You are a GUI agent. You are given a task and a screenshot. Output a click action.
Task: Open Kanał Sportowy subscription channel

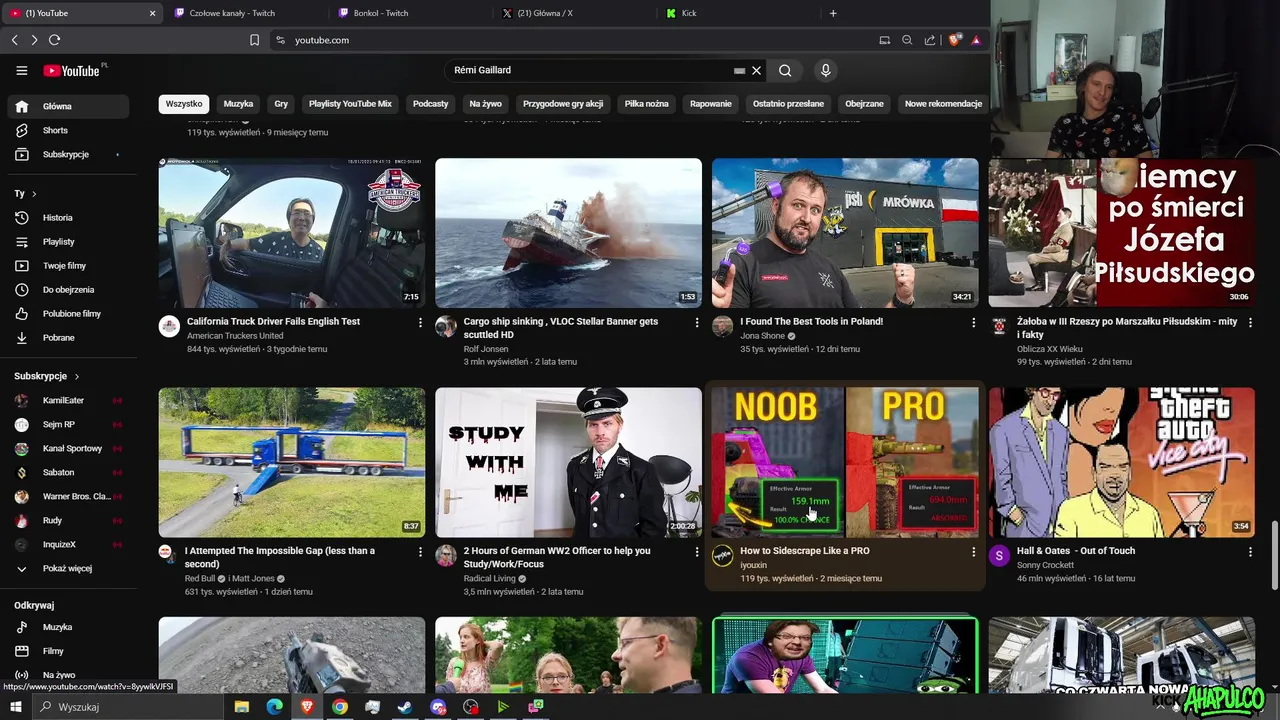(68, 448)
